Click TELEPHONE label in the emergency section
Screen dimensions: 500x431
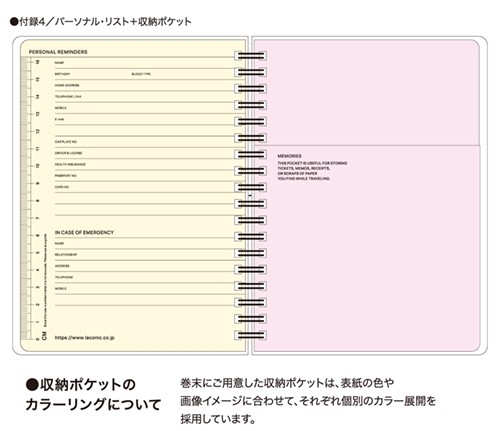pyautogui.click(x=64, y=278)
